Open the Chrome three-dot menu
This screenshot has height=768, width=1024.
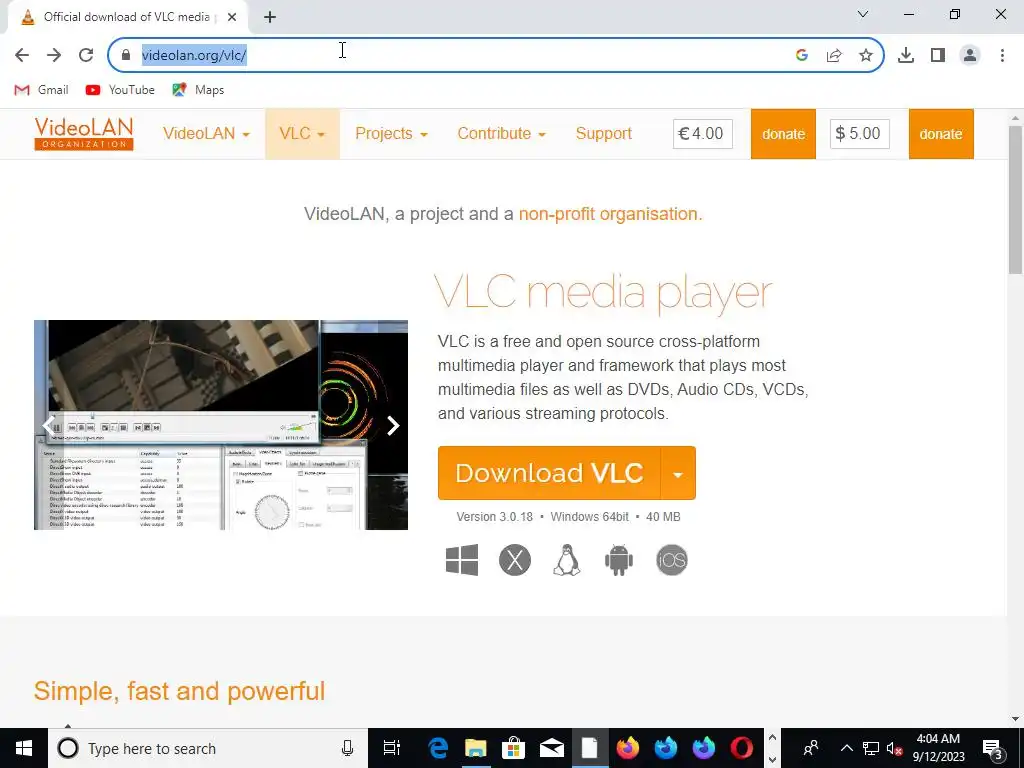tap(1002, 55)
